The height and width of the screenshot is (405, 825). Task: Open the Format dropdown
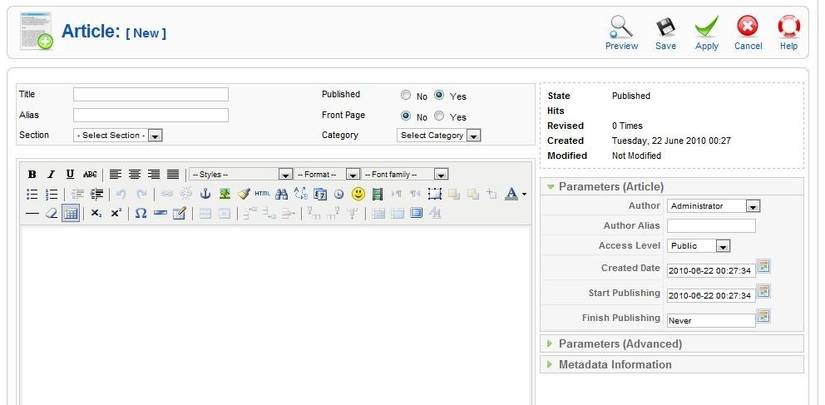point(327,174)
